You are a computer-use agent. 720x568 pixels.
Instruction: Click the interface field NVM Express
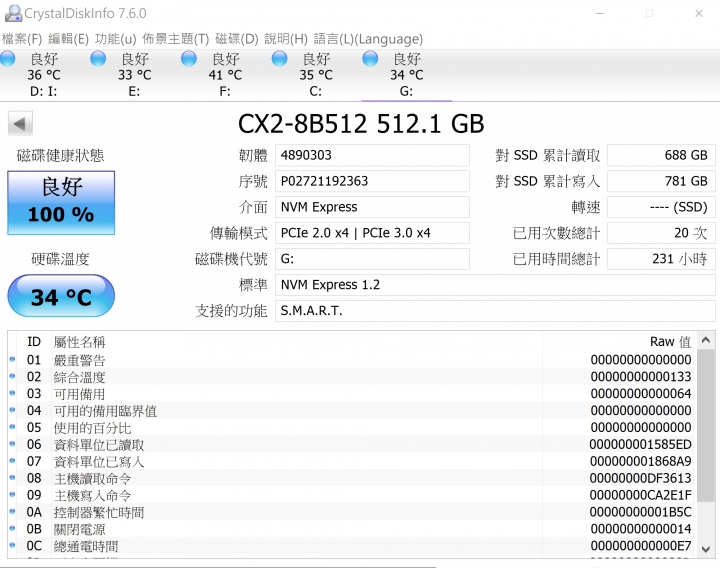point(372,207)
